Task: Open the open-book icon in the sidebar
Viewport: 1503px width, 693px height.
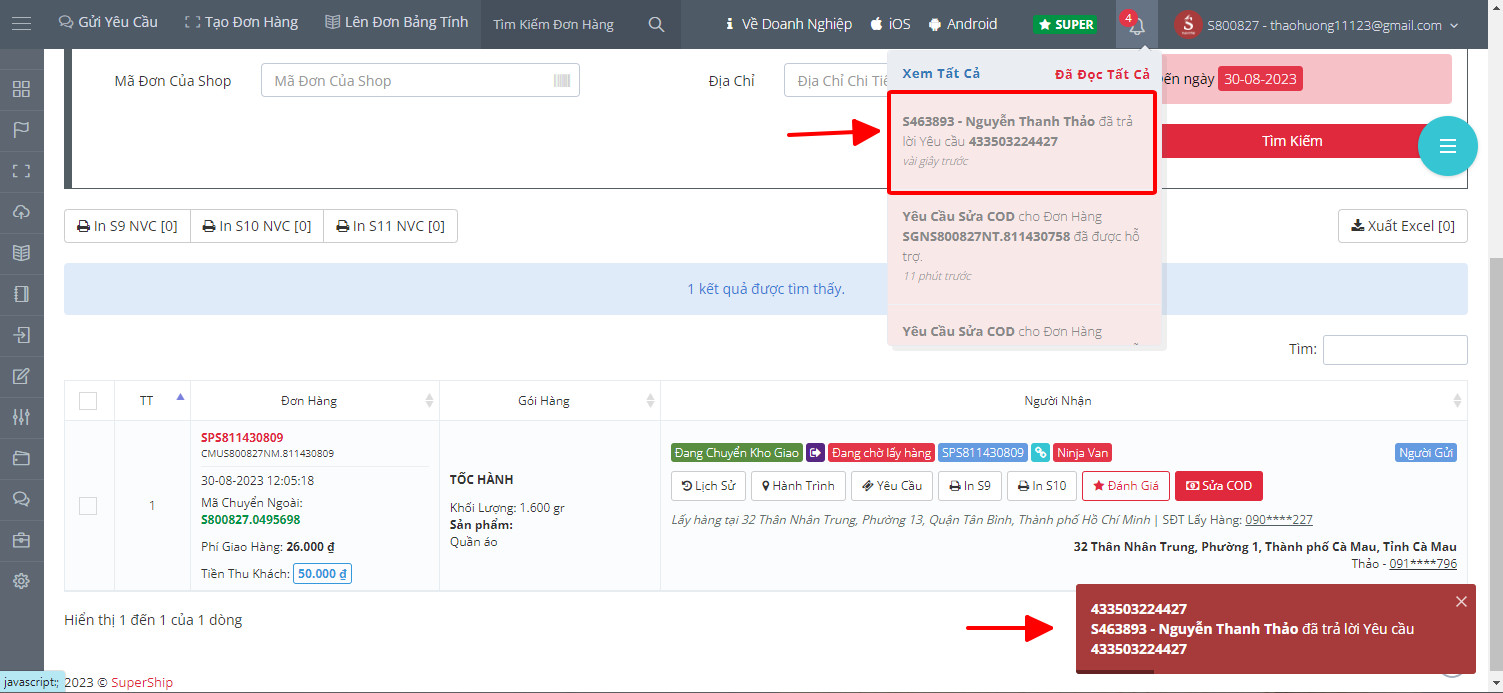Action: [21, 253]
